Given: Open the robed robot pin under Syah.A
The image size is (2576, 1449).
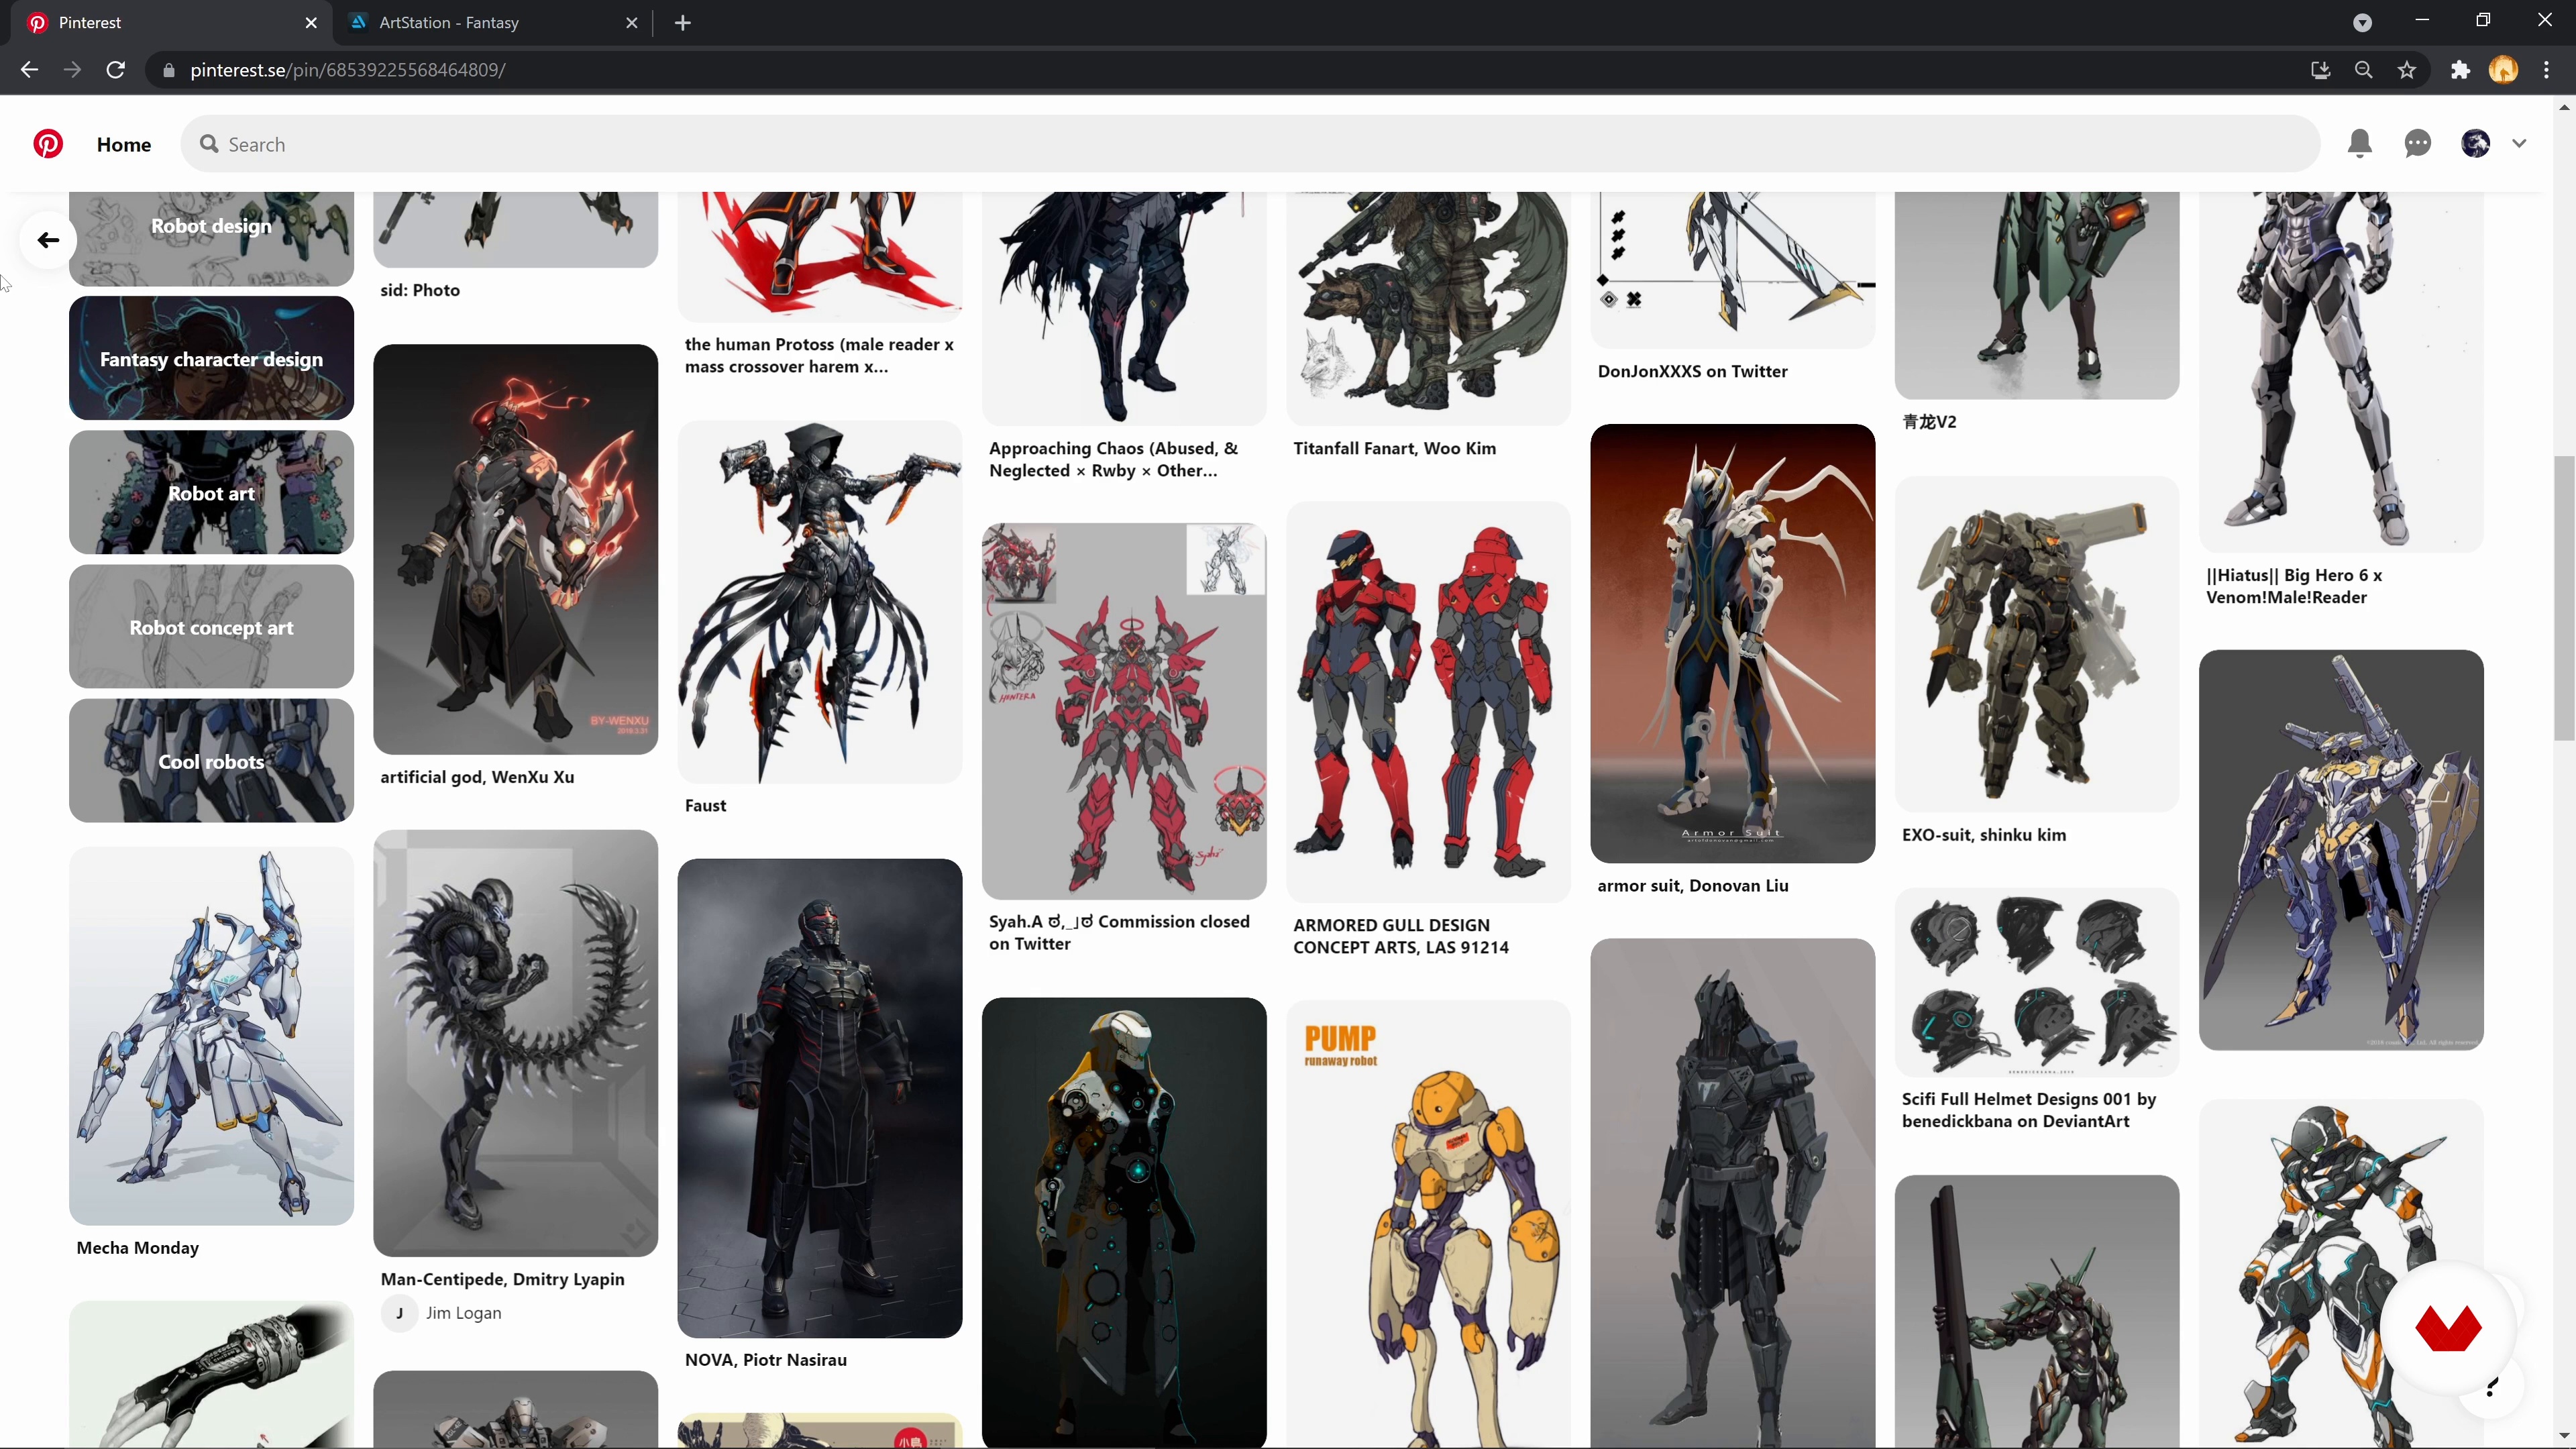Looking at the screenshot, I should click(1123, 1222).
